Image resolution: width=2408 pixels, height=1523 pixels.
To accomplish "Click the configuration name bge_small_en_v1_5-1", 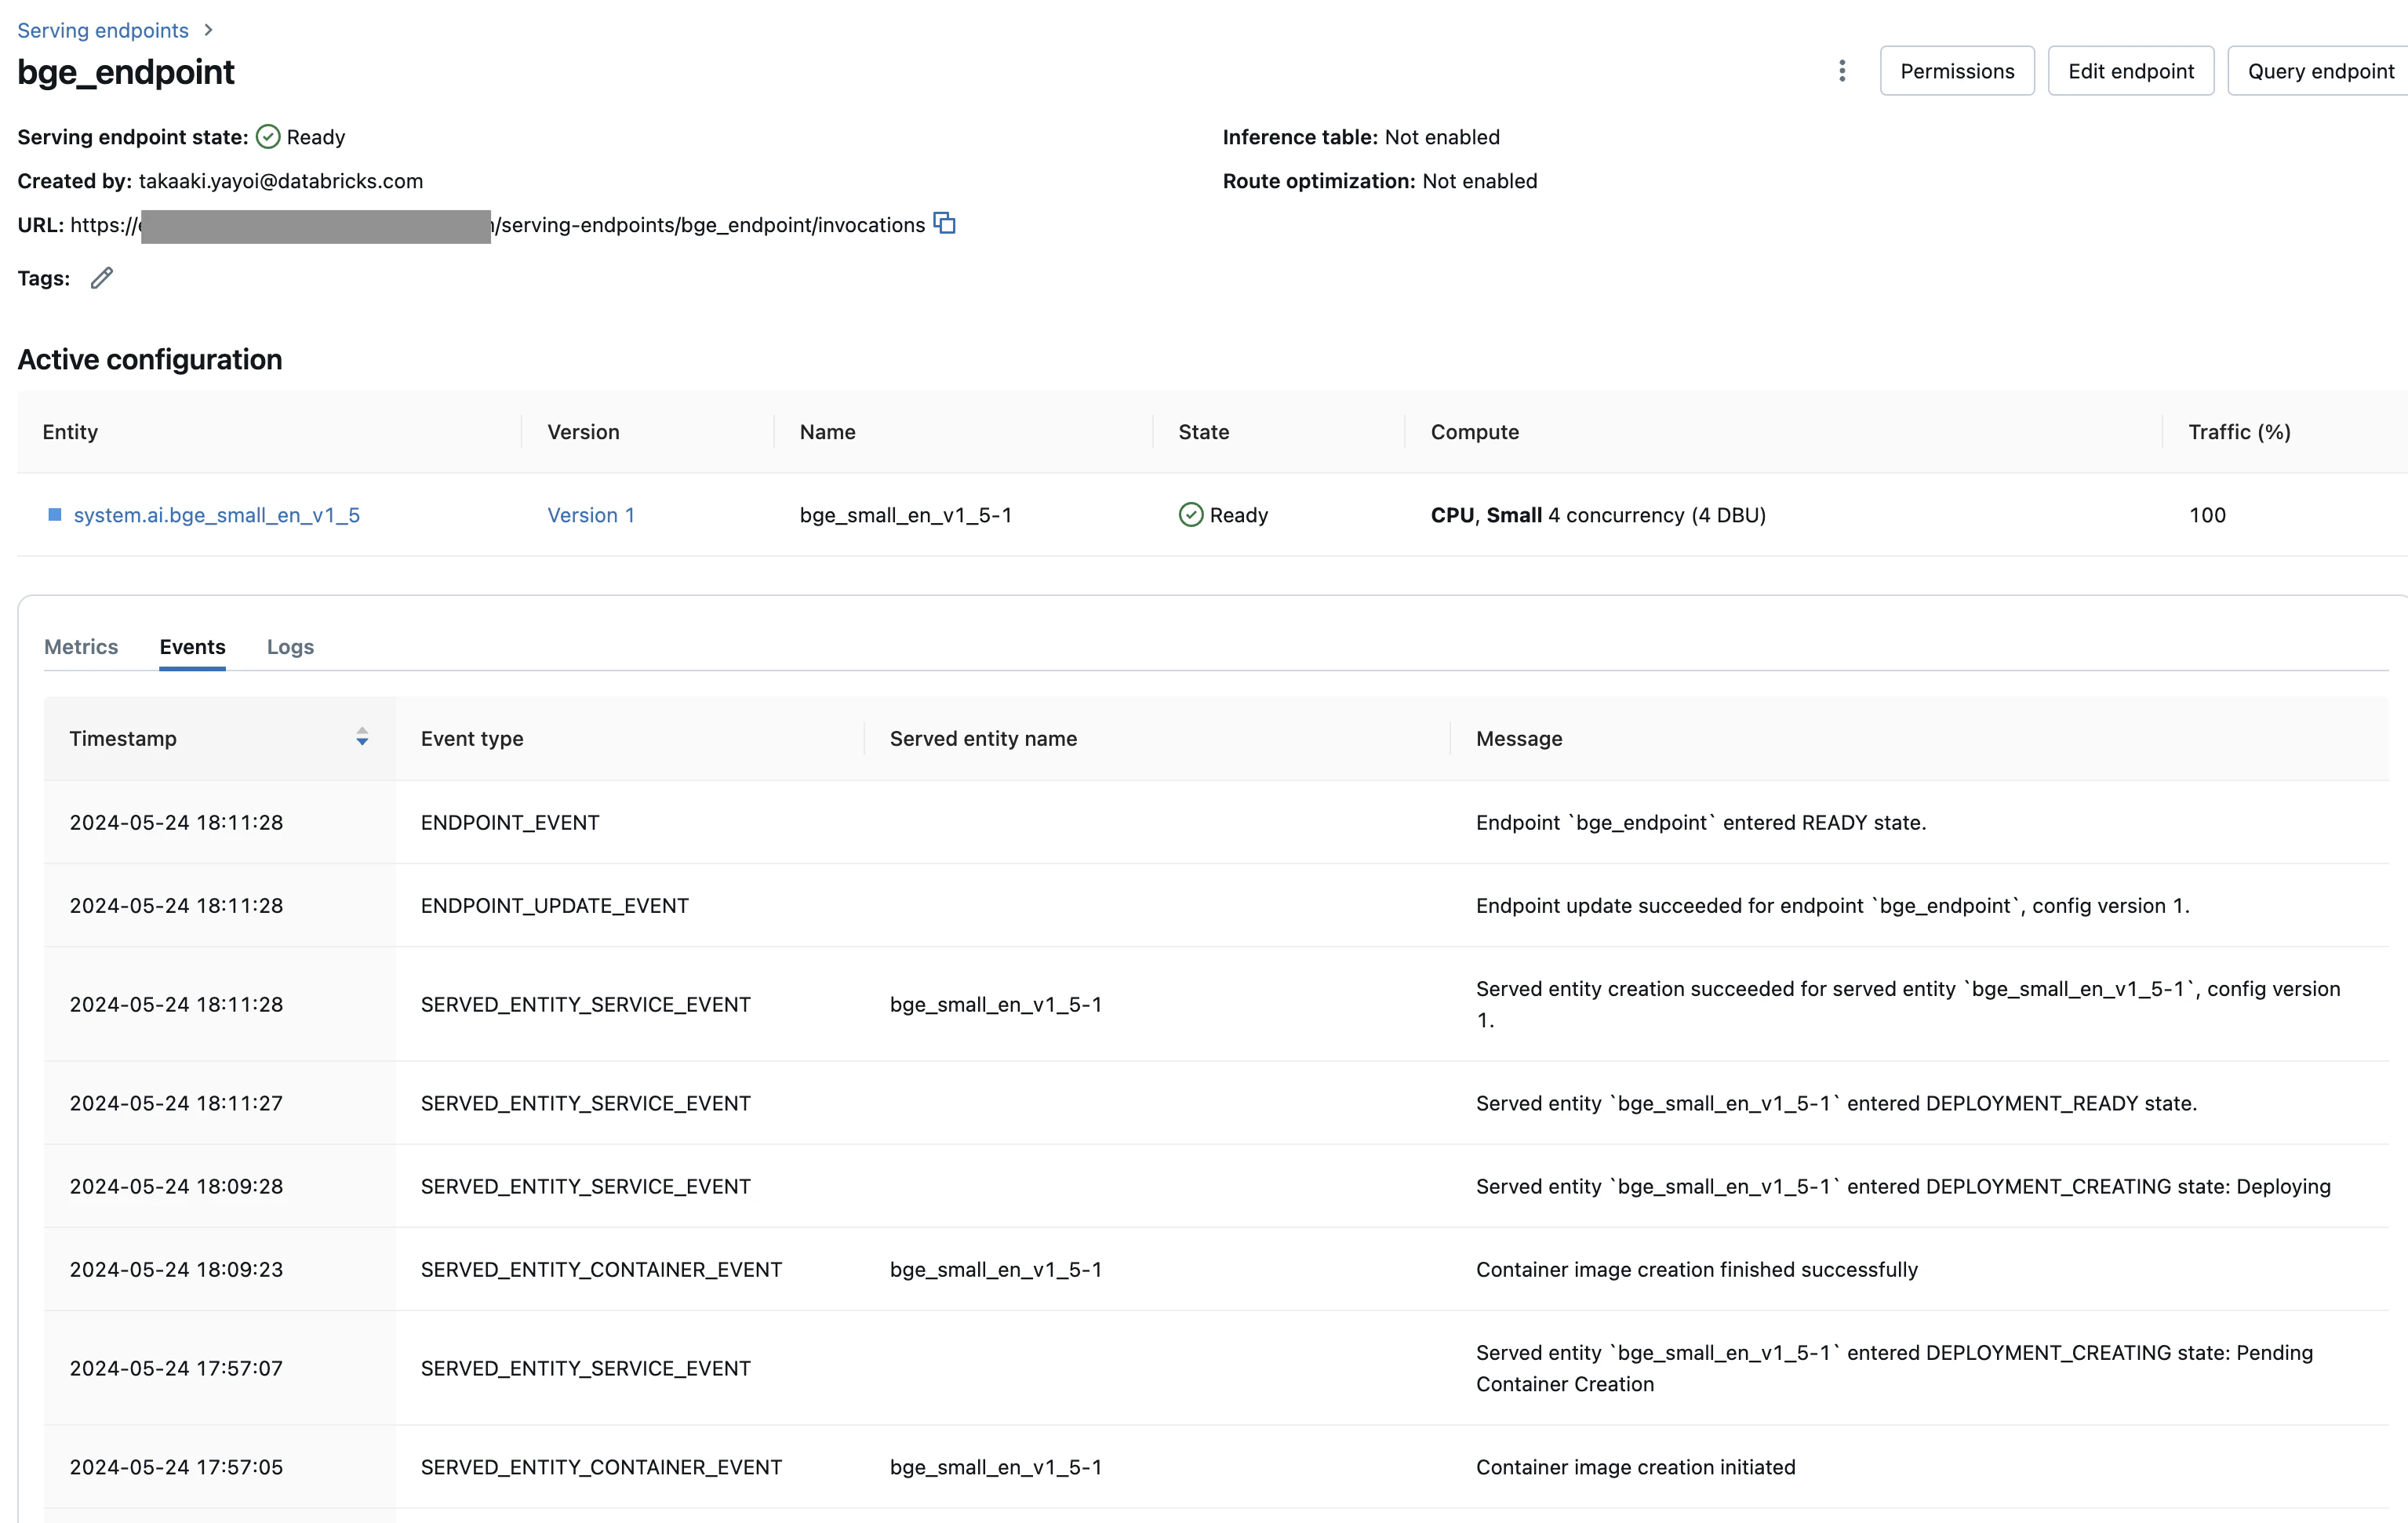I will pyautogui.click(x=906, y=515).
